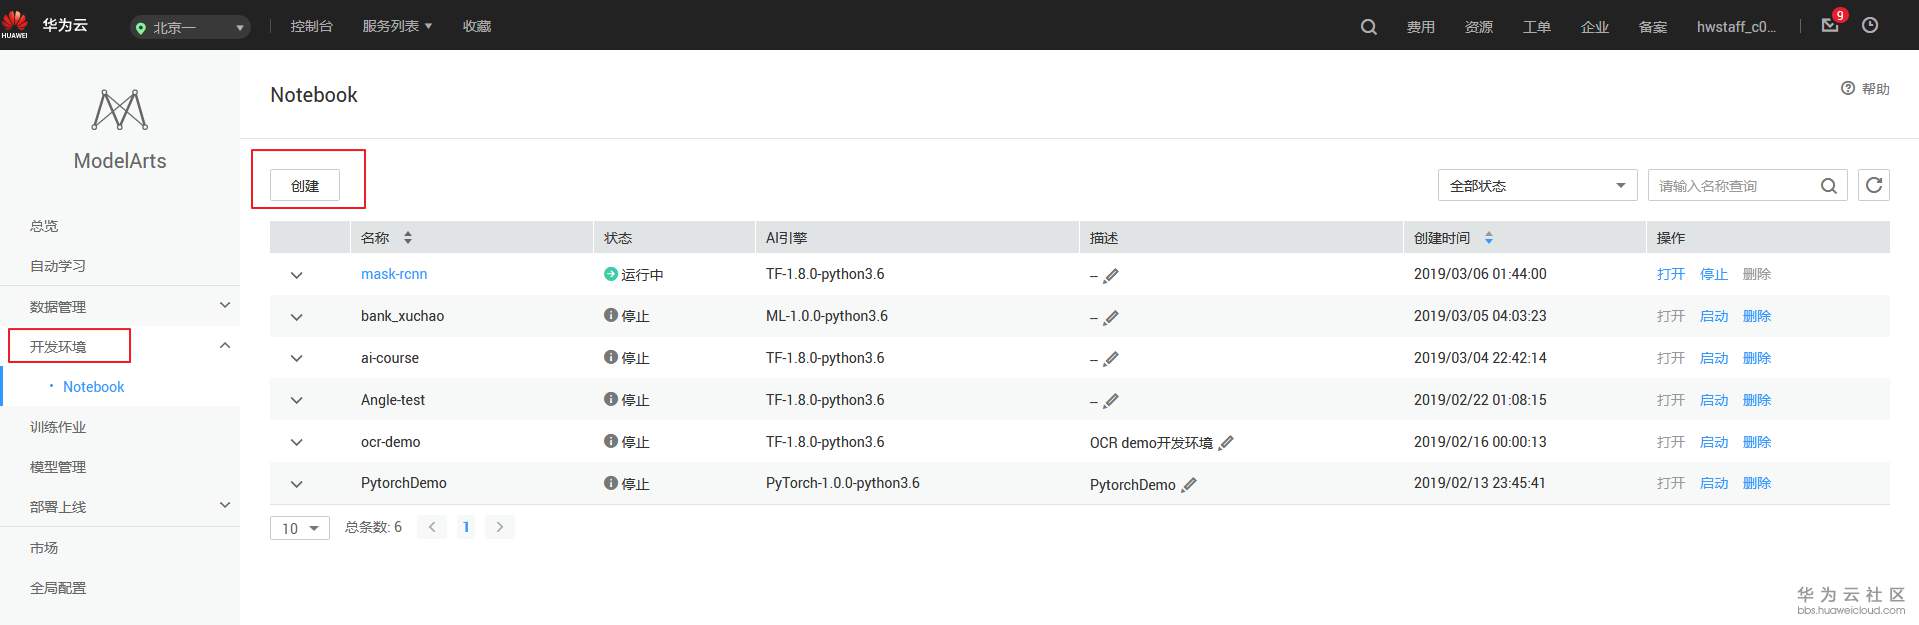1919x625 pixels.
Task: Click the search magnifier icon in top bar
Action: (1368, 27)
